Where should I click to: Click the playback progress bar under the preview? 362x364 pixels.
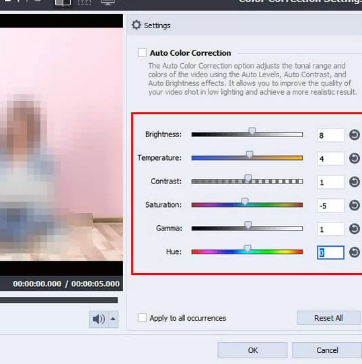[59, 300]
